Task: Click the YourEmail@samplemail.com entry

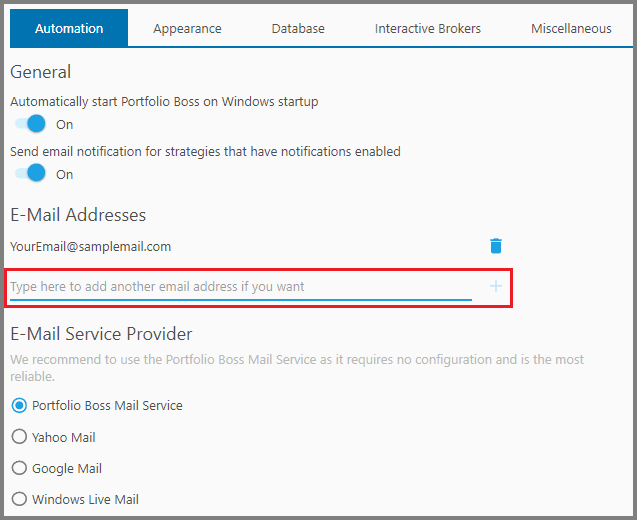Action: (91, 247)
